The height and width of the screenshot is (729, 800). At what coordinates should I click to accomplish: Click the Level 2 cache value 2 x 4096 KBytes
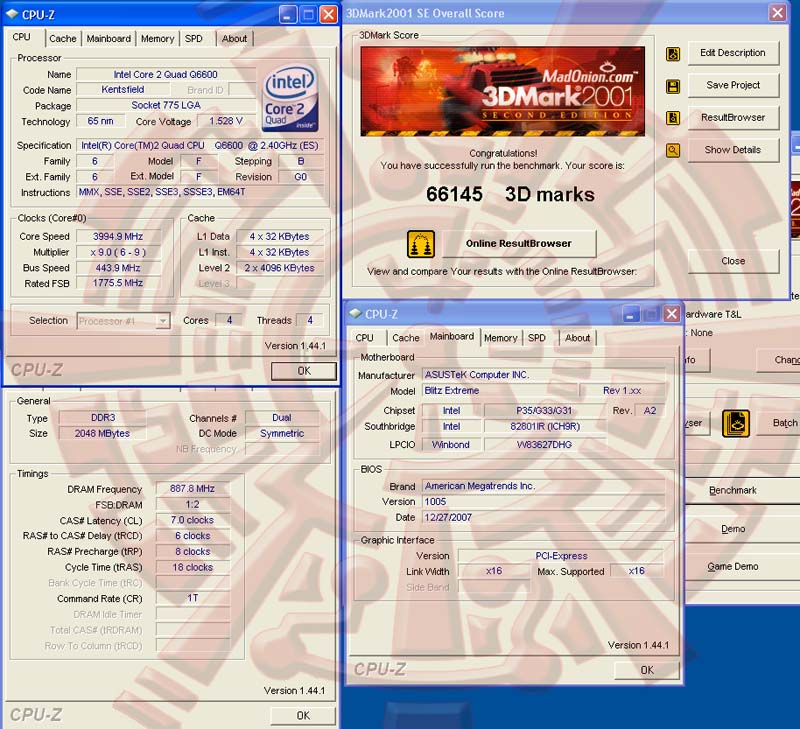[x=280, y=268]
